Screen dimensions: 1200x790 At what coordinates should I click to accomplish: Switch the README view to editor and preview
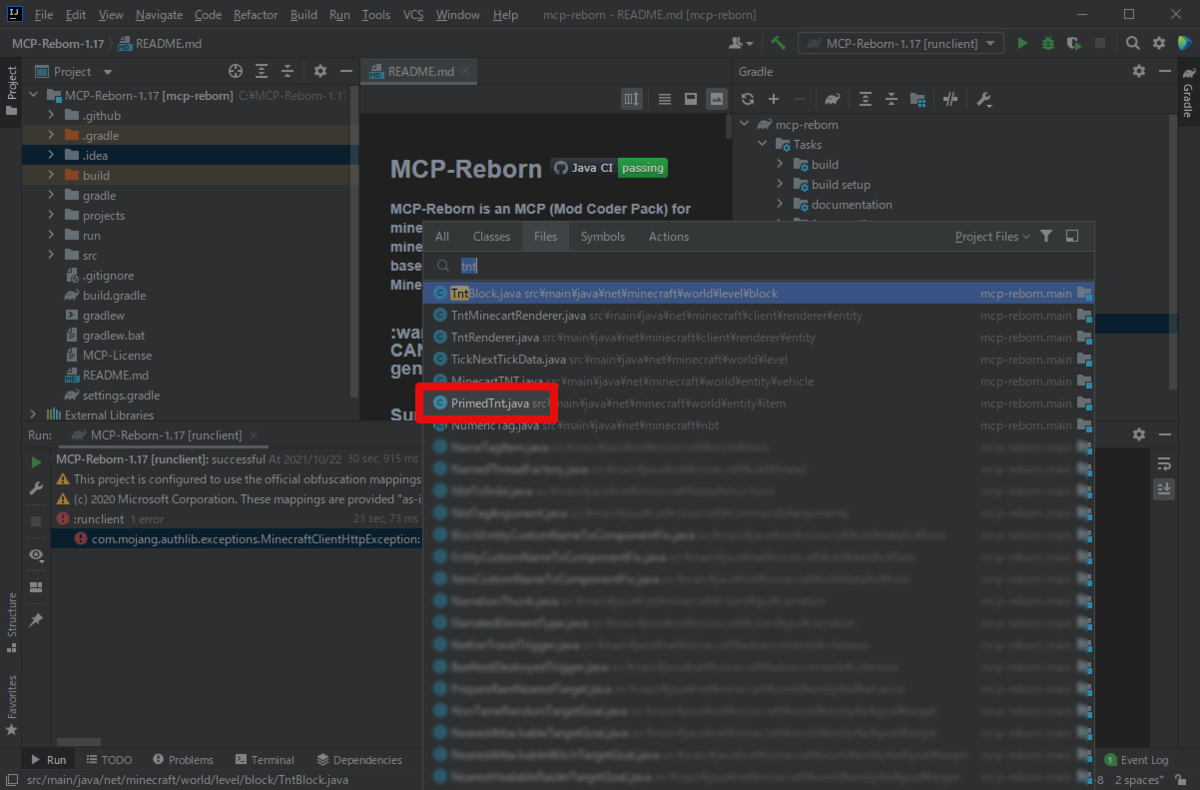click(690, 99)
